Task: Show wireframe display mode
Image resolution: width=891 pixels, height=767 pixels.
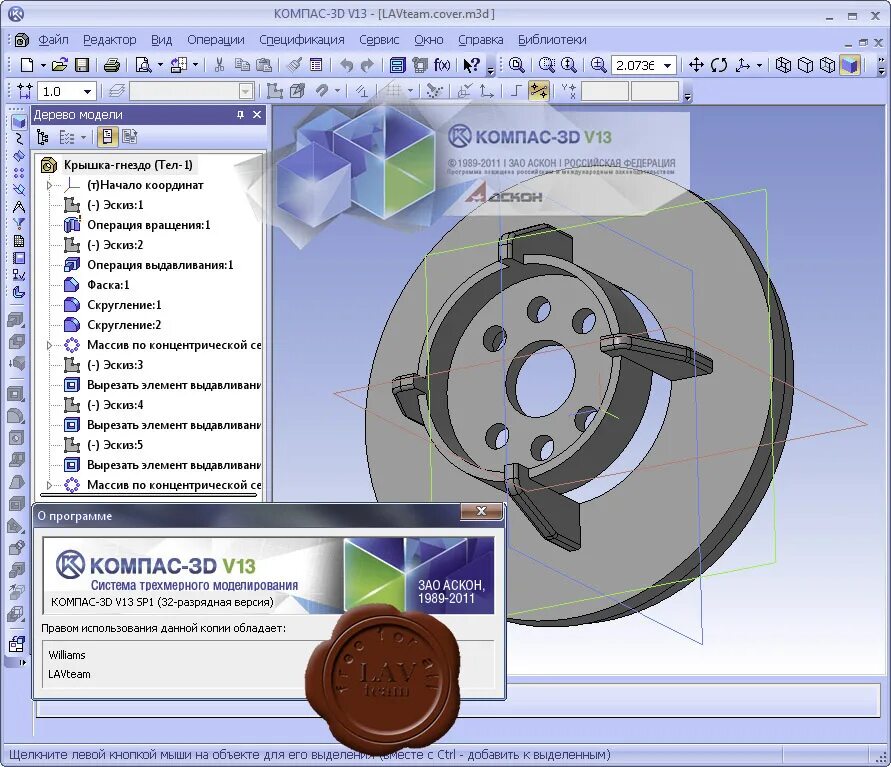Action: tap(783, 65)
